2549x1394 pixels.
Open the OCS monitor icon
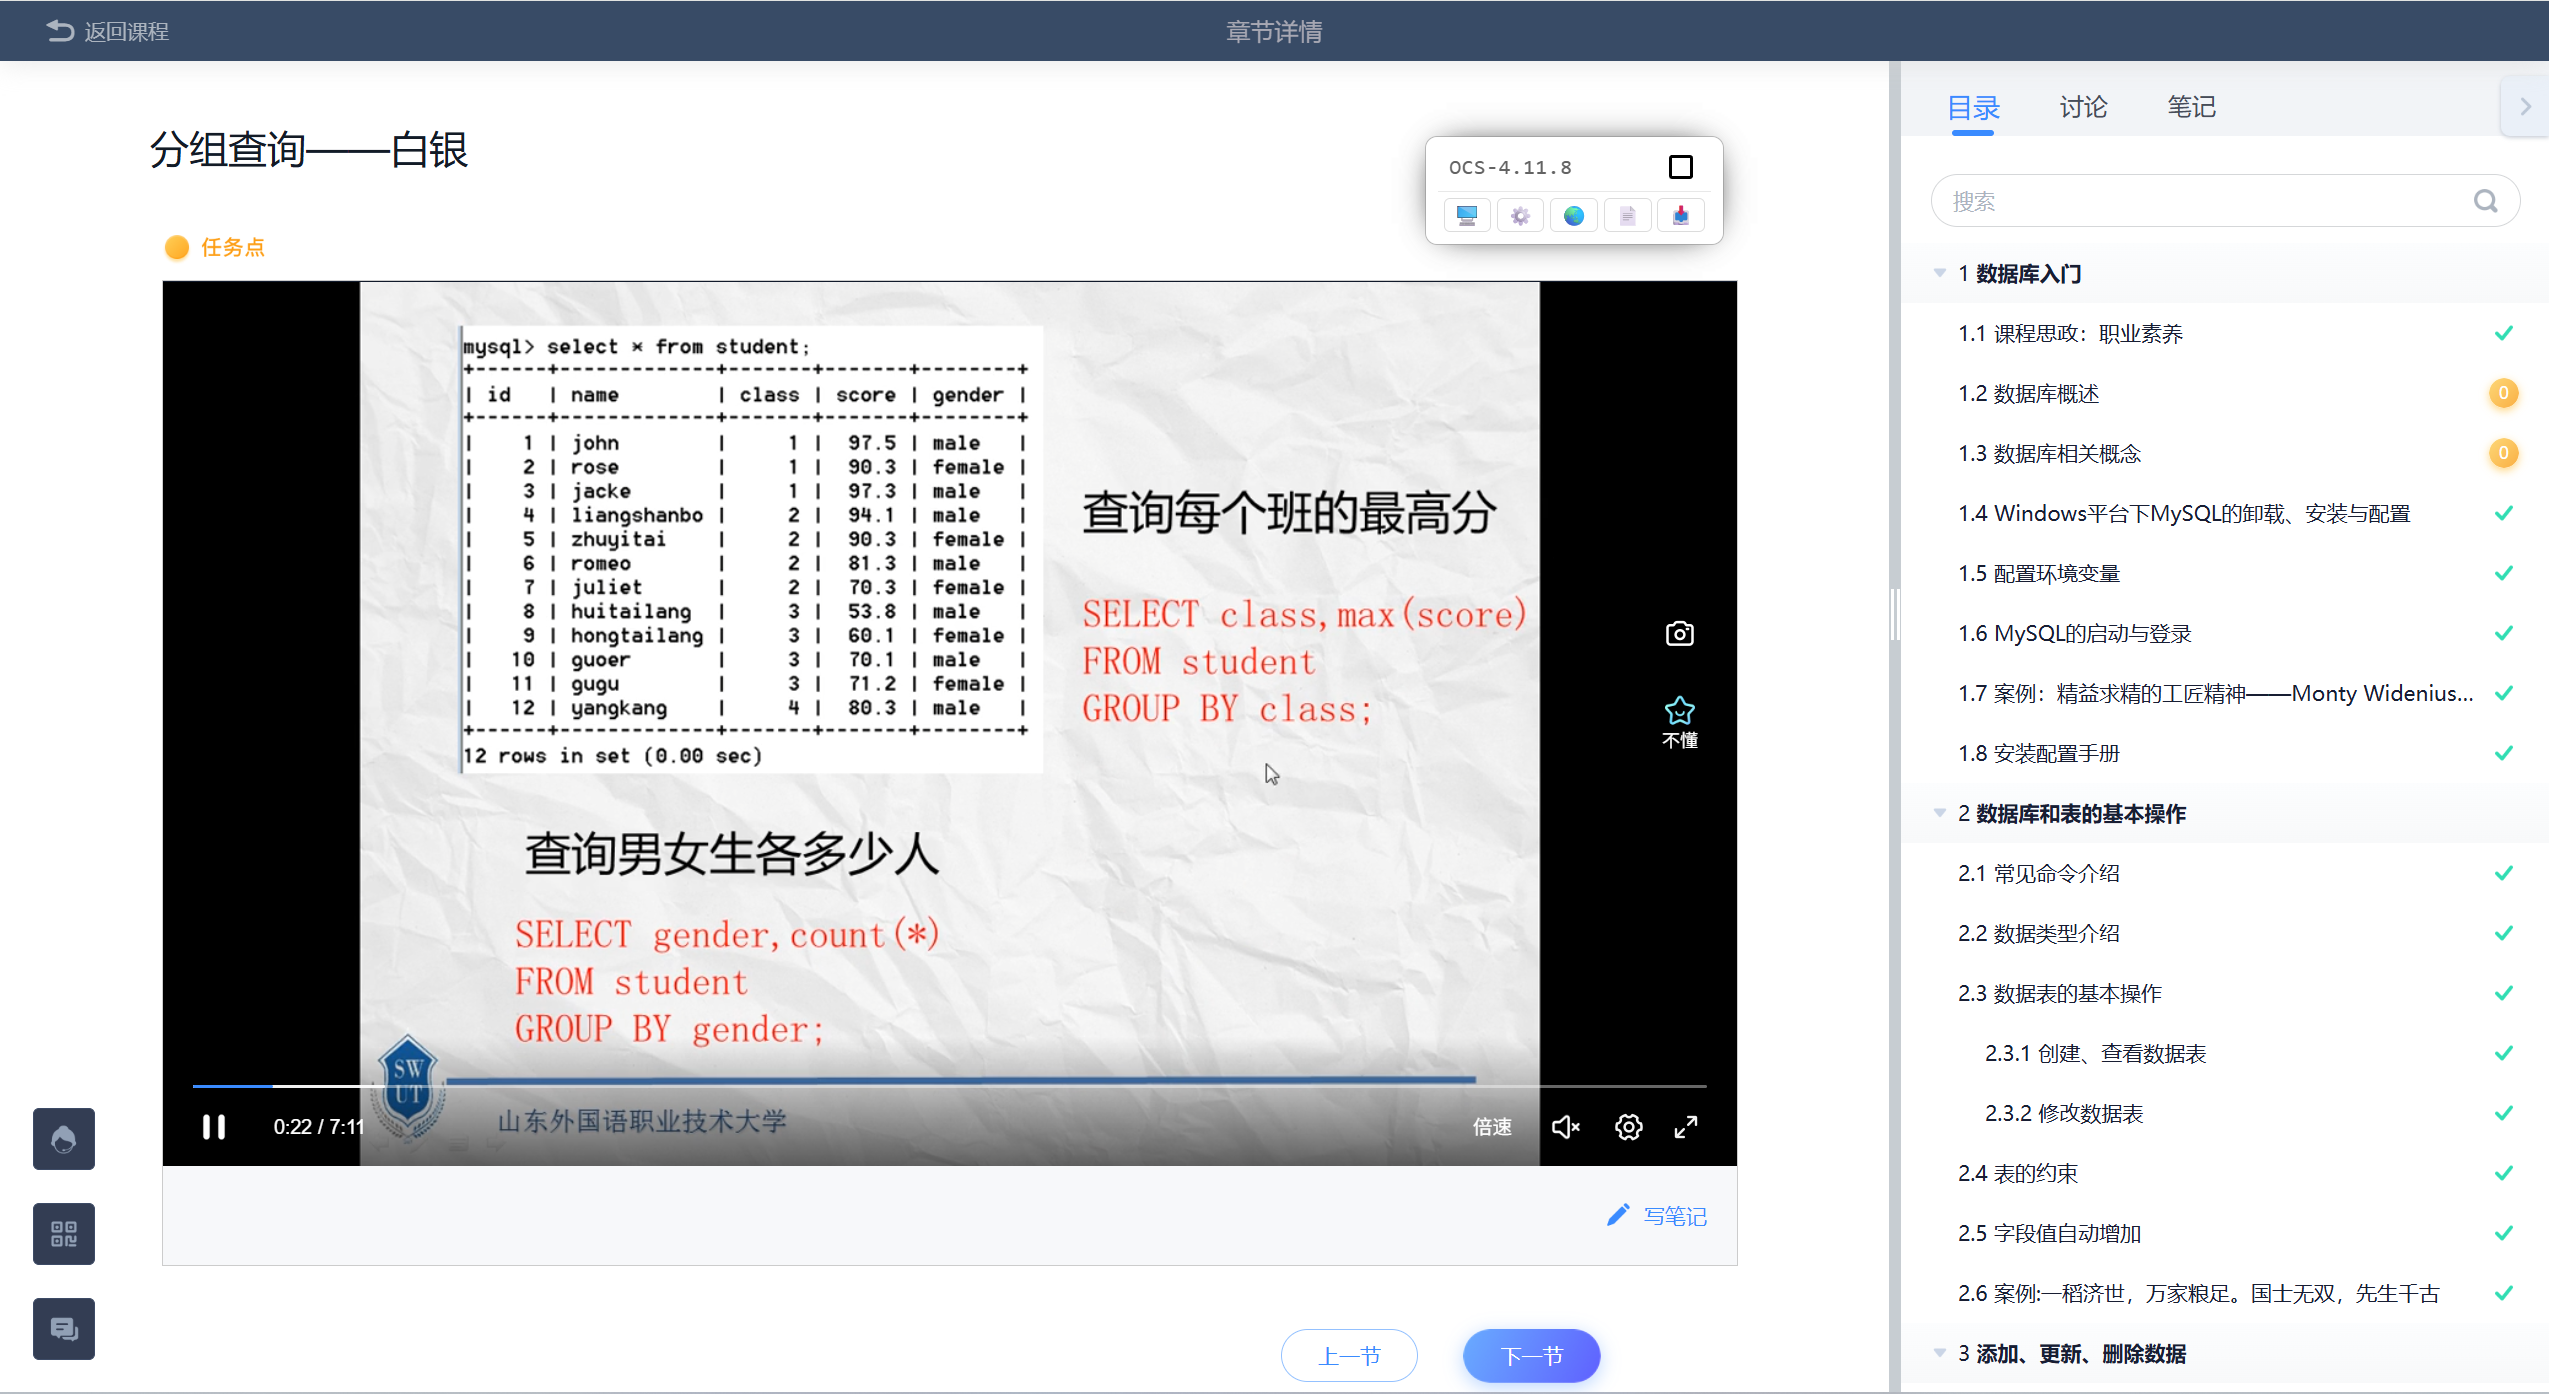coord(1467,216)
